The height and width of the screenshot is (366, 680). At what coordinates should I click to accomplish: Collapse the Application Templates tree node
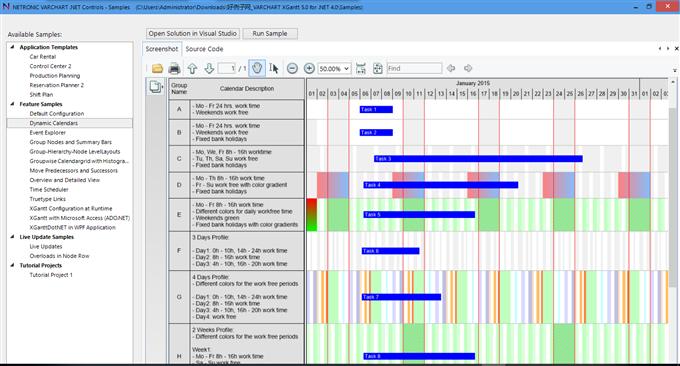point(12,47)
